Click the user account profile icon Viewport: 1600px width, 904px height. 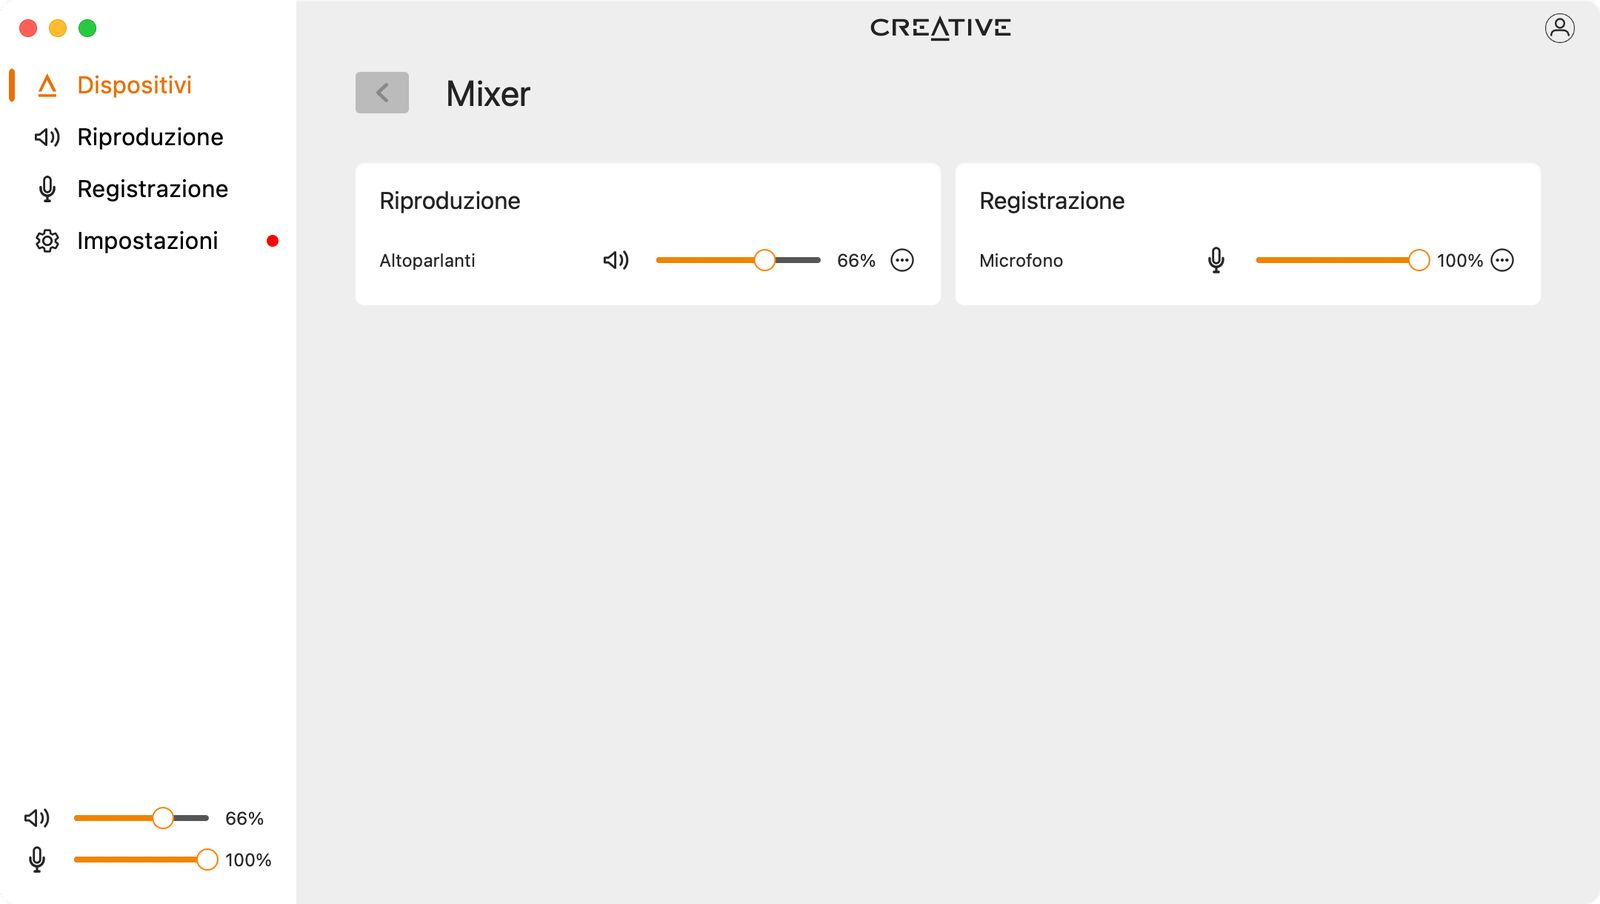point(1559,28)
